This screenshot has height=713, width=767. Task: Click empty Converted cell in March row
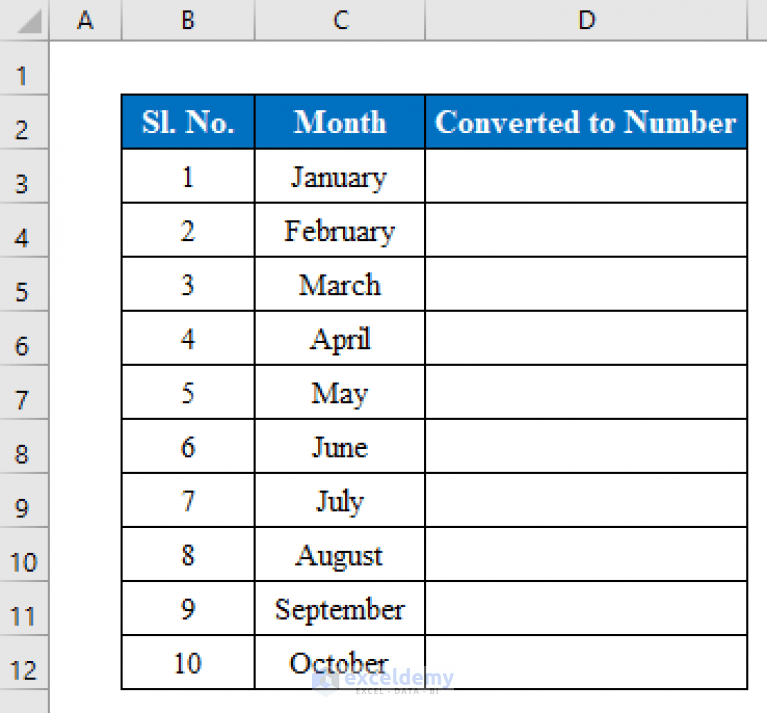586,284
